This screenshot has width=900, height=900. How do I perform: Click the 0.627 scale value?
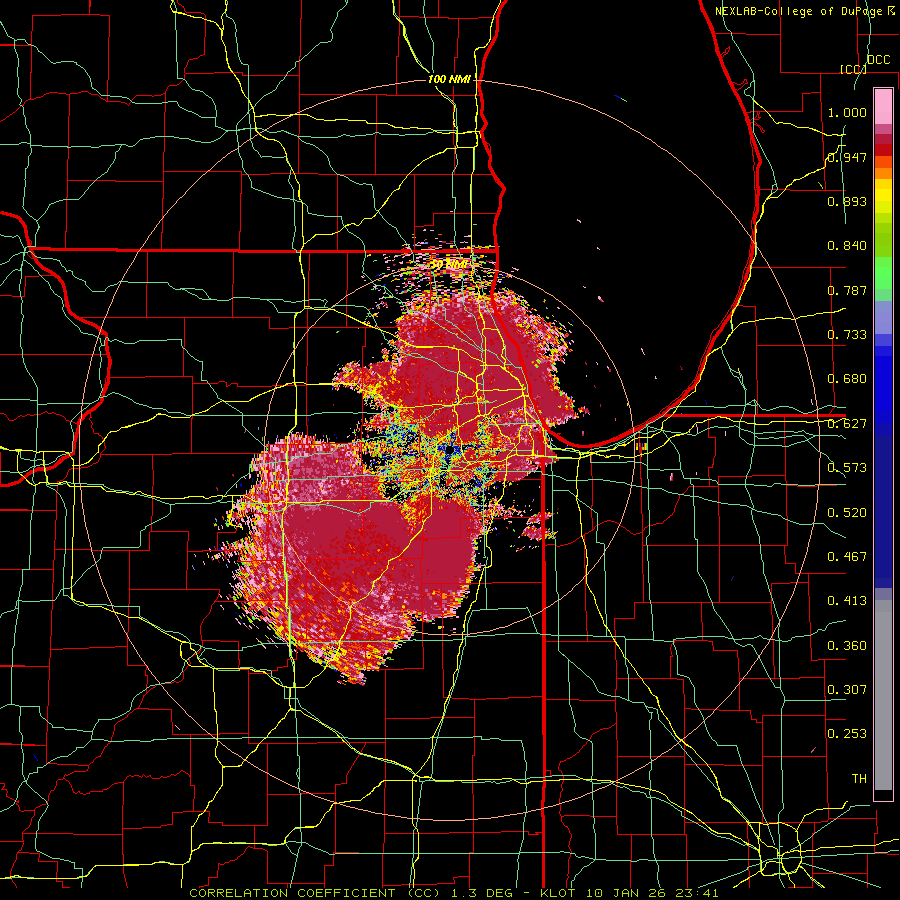coord(847,424)
